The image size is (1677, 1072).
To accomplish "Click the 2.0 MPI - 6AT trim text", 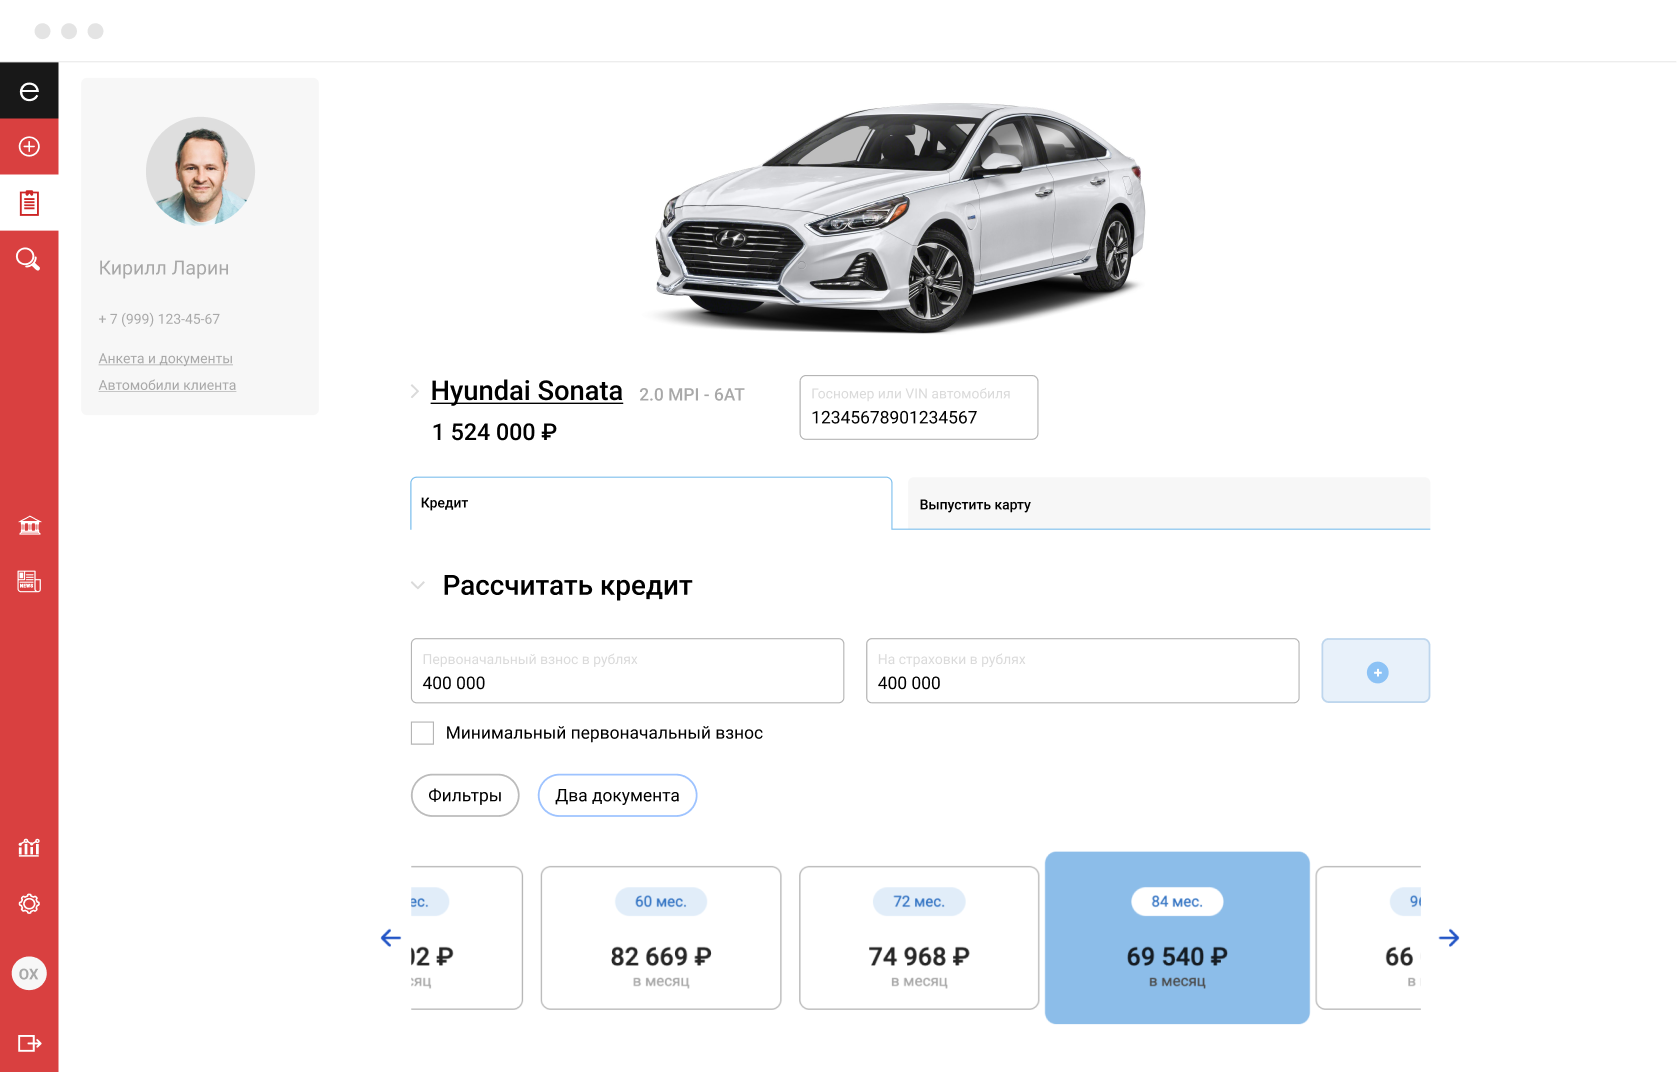I will 692,395.
